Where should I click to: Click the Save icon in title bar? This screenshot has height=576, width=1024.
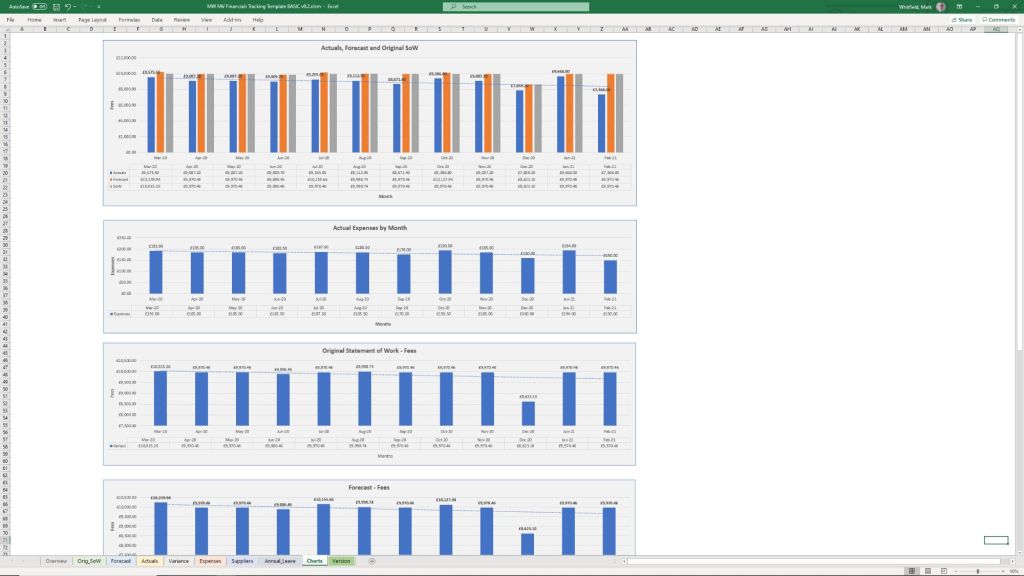tap(55, 6)
